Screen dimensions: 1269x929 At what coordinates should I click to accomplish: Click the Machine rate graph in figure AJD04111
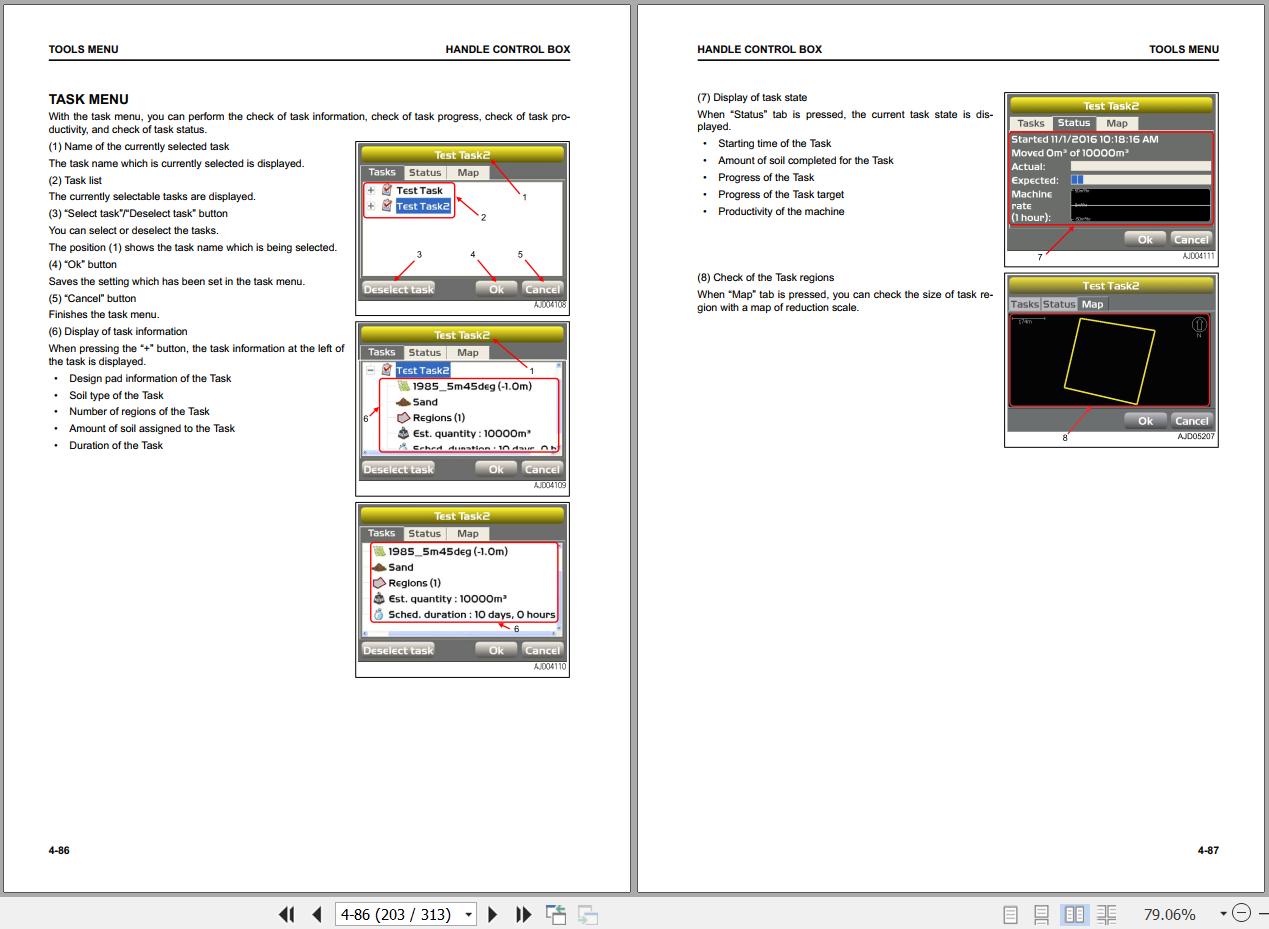pos(1140,205)
